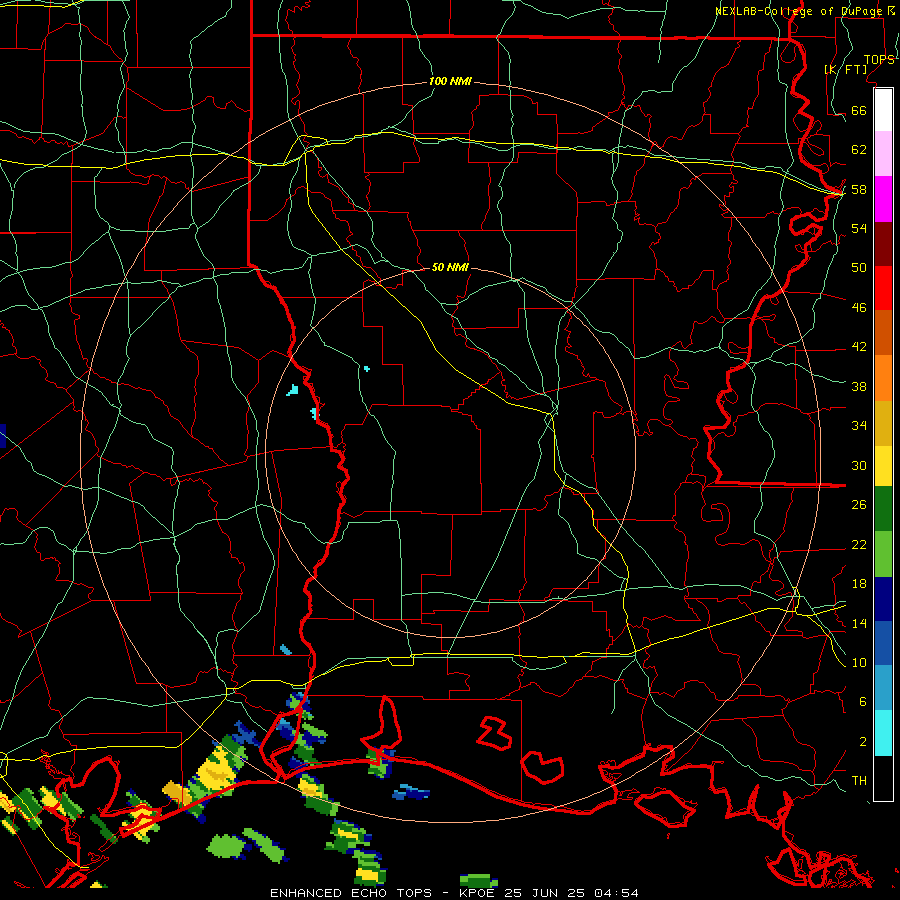Click legend value '10'
Screen dimensions: 900x900
pyautogui.click(x=859, y=663)
